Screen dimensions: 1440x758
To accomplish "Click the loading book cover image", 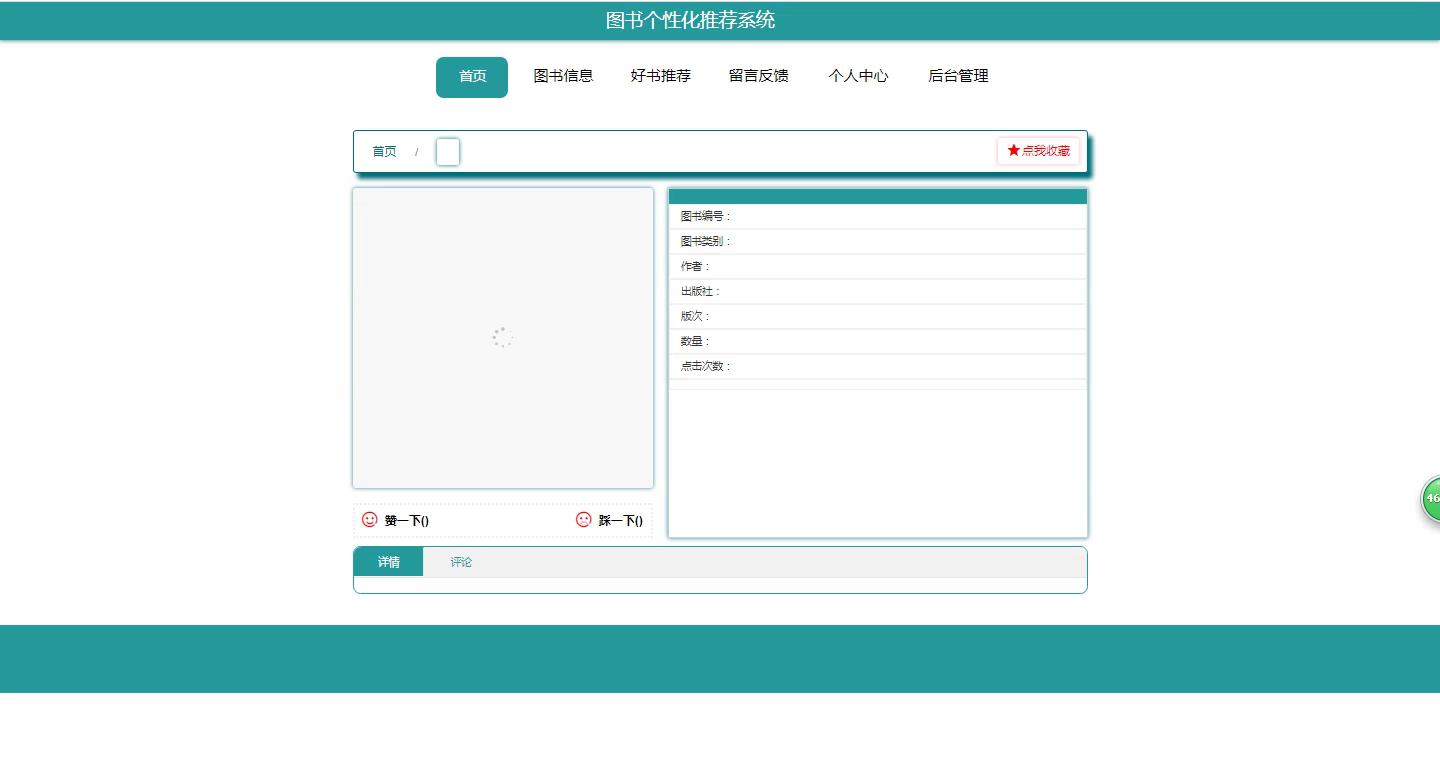I will [x=502, y=338].
